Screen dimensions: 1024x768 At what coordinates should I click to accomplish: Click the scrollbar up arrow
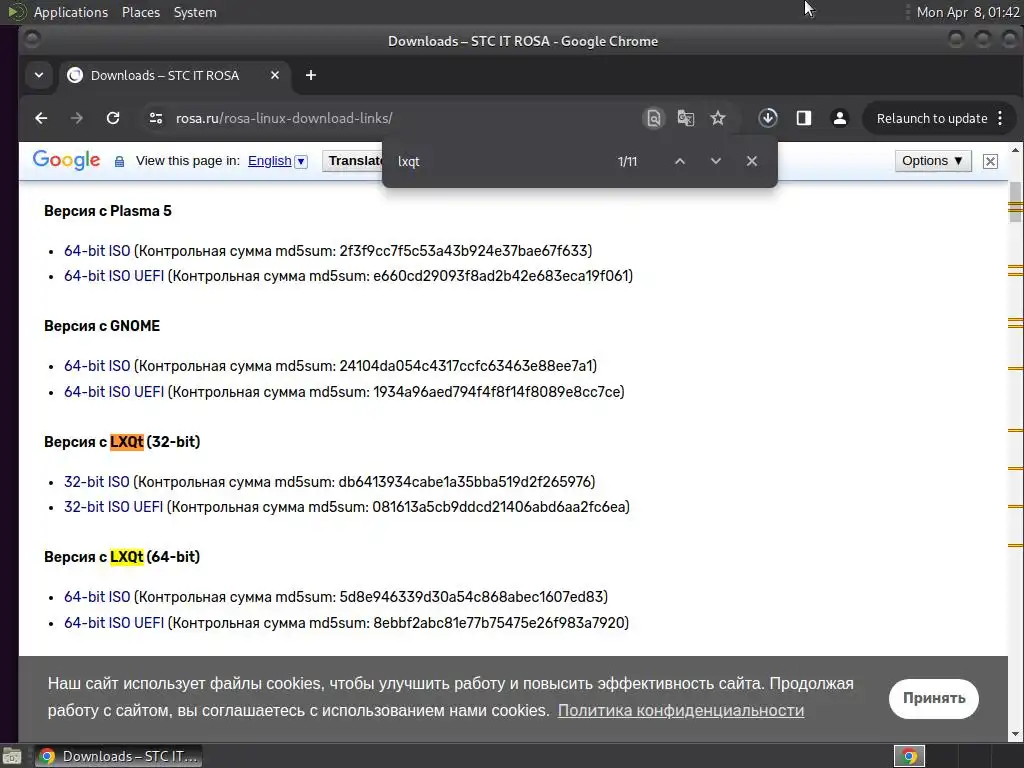1015,150
